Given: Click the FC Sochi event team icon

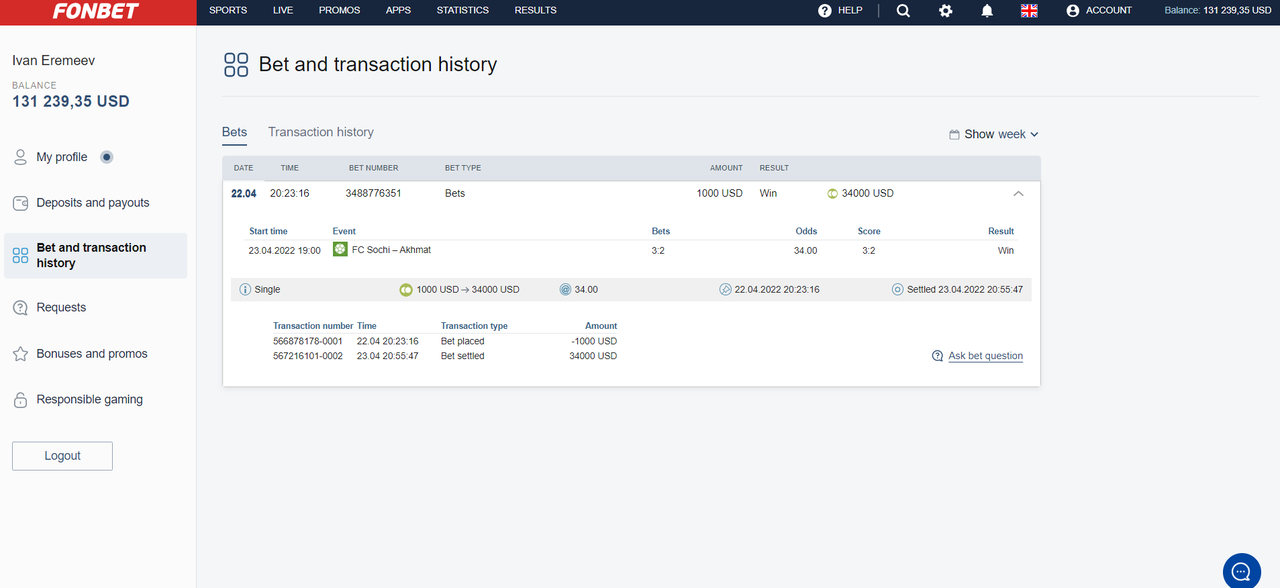Looking at the screenshot, I should point(340,249).
